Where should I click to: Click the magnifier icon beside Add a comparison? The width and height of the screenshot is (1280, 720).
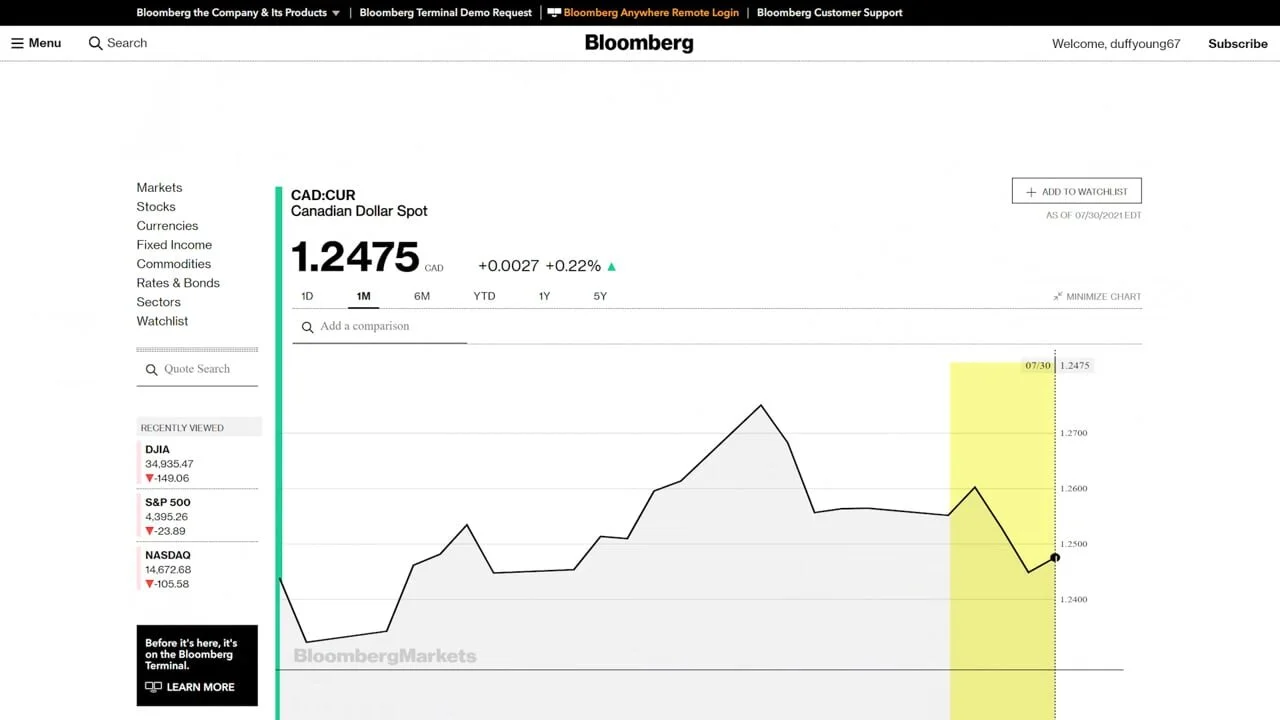[x=308, y=327]
